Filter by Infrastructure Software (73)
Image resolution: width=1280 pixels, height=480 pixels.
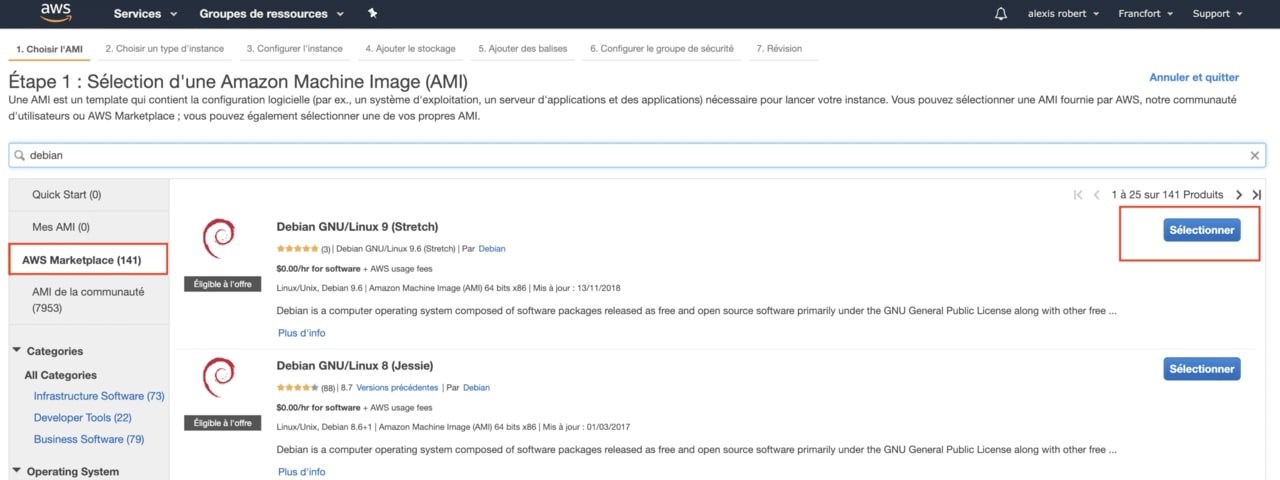(99, 396)
